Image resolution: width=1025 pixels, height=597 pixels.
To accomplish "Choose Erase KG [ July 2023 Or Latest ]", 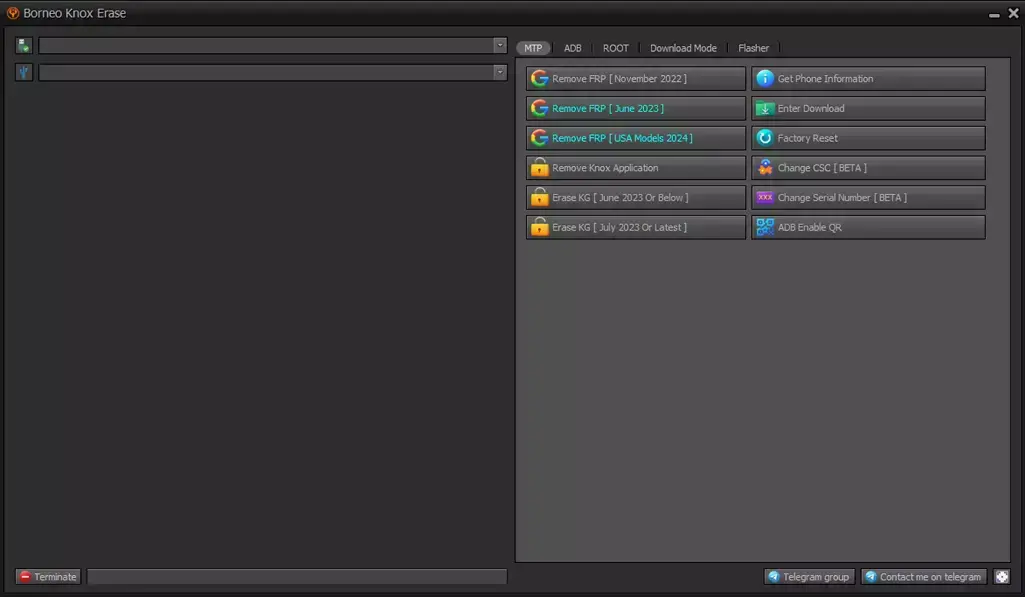I will click(x=635, y=228).
